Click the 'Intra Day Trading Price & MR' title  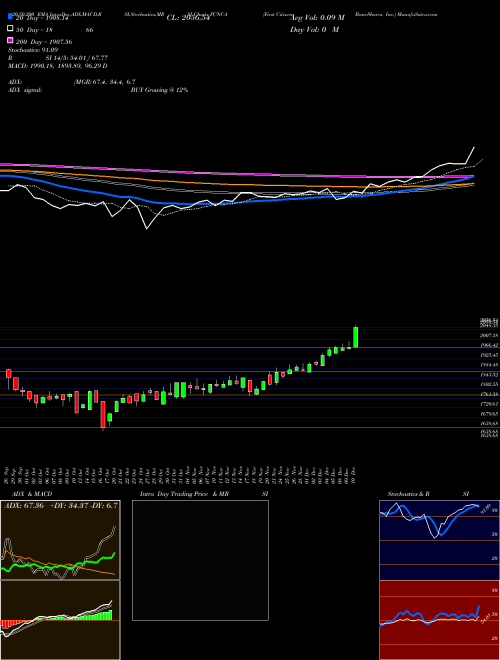click(184, 494)
